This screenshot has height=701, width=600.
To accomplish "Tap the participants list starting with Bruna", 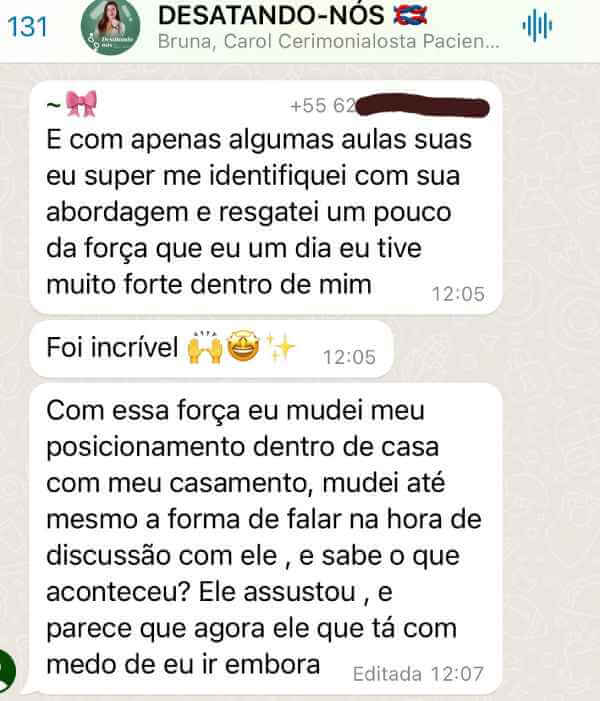I will 329,42.
